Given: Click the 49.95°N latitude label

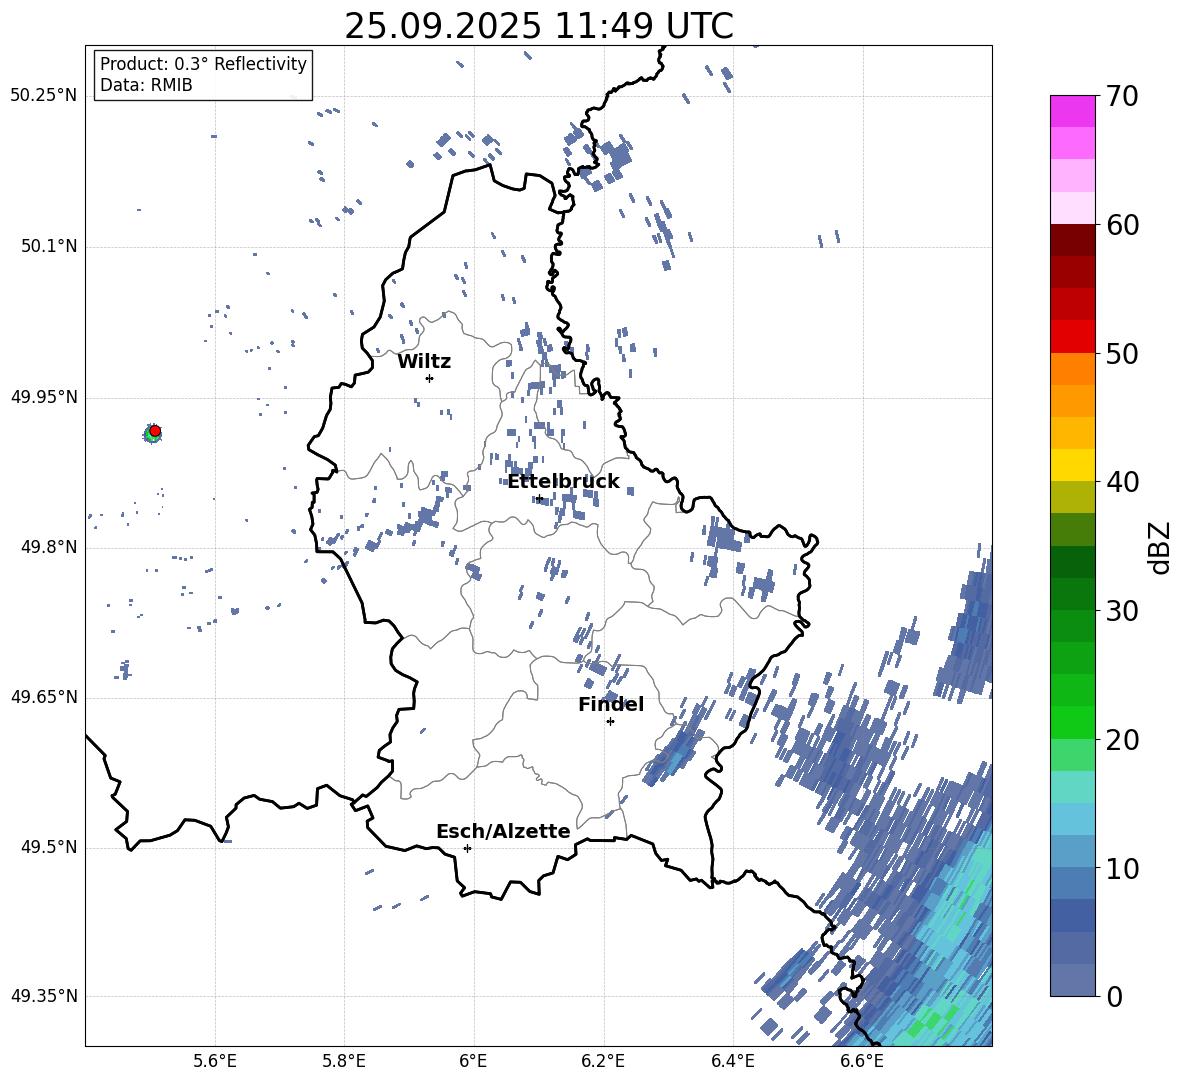Looking at the screenshot, I should (44, 397).
